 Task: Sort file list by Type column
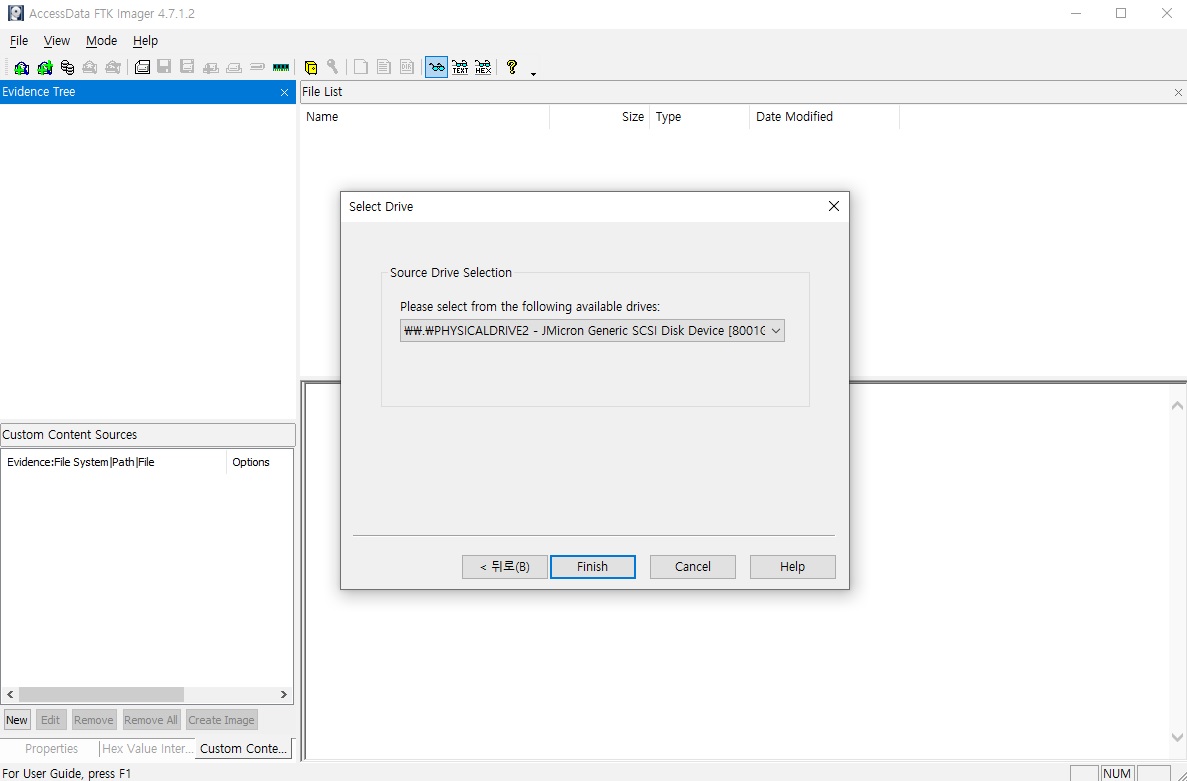click(699, 117)
